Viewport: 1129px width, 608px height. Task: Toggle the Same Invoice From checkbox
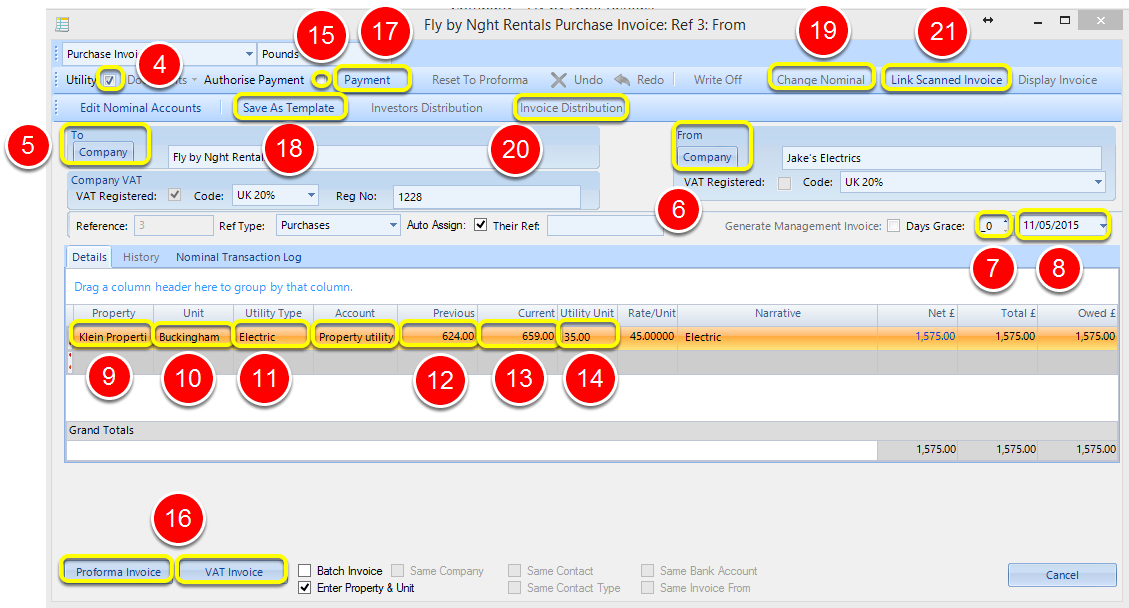[647, 588]
